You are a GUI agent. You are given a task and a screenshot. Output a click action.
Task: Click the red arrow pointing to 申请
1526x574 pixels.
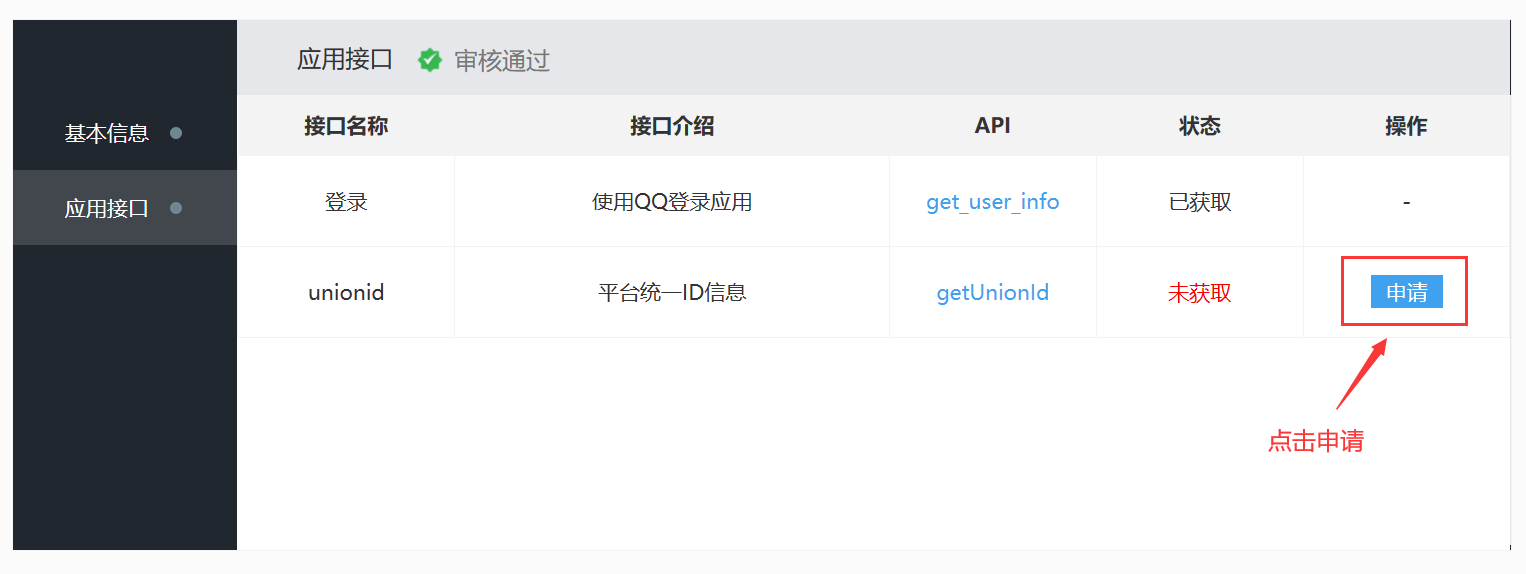(1361, 375)
